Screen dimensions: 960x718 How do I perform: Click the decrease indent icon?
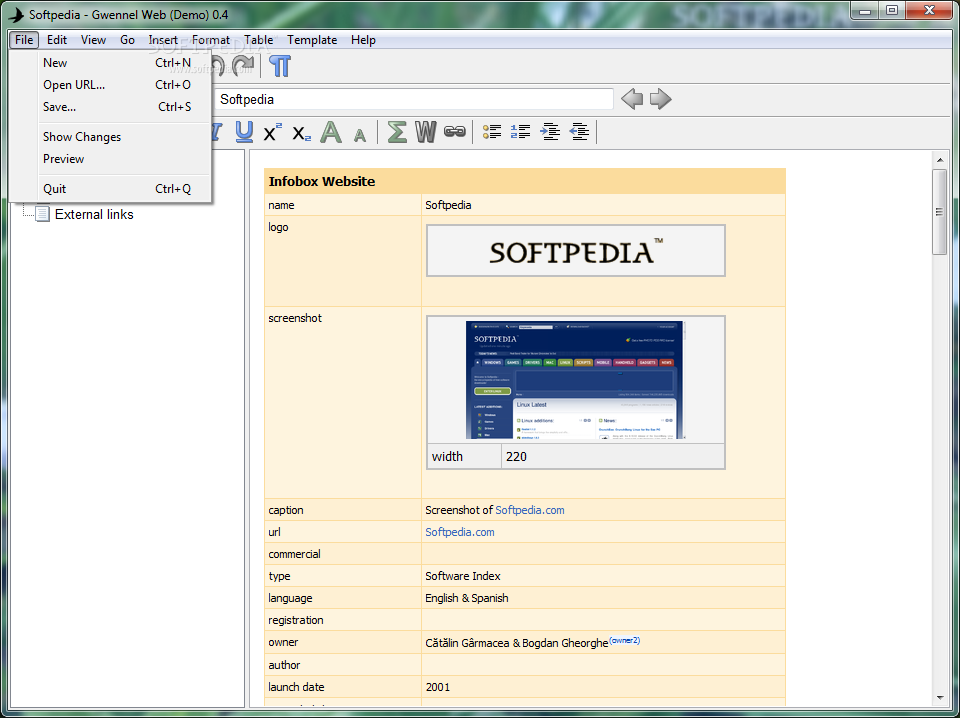(579, 131)
